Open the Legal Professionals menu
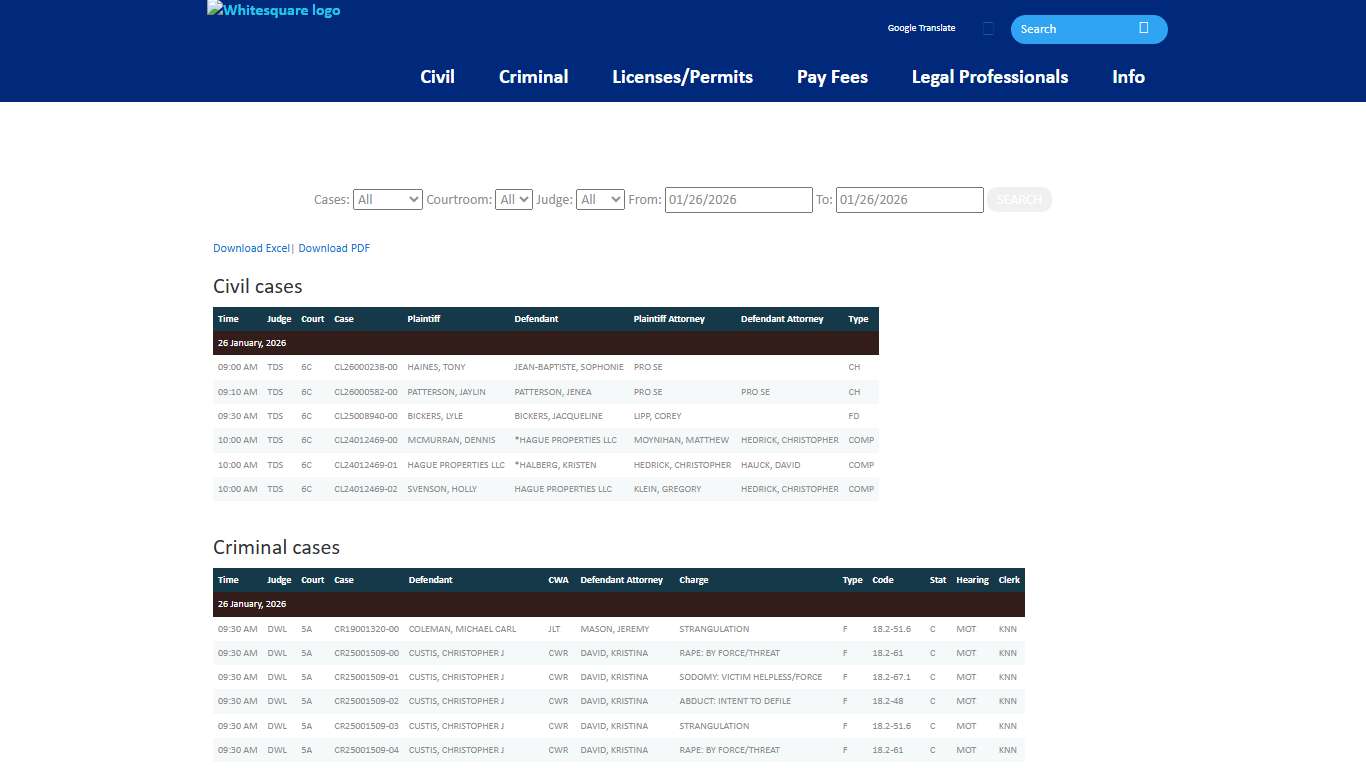This screenshot has width=1366, height=768. pos(989,77)
